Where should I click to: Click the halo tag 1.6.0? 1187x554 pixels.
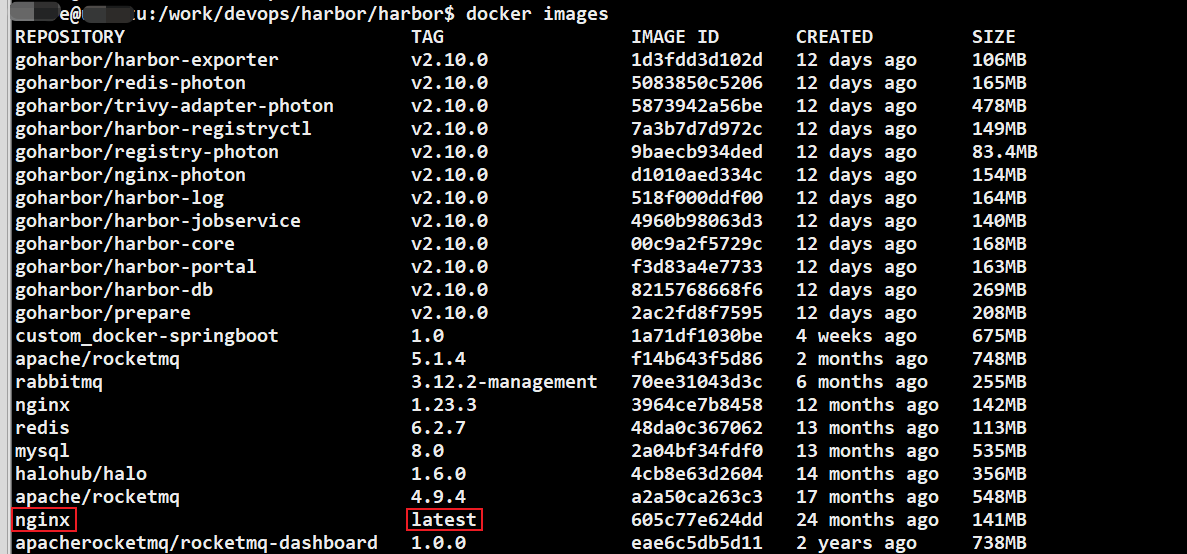[438, 475]
